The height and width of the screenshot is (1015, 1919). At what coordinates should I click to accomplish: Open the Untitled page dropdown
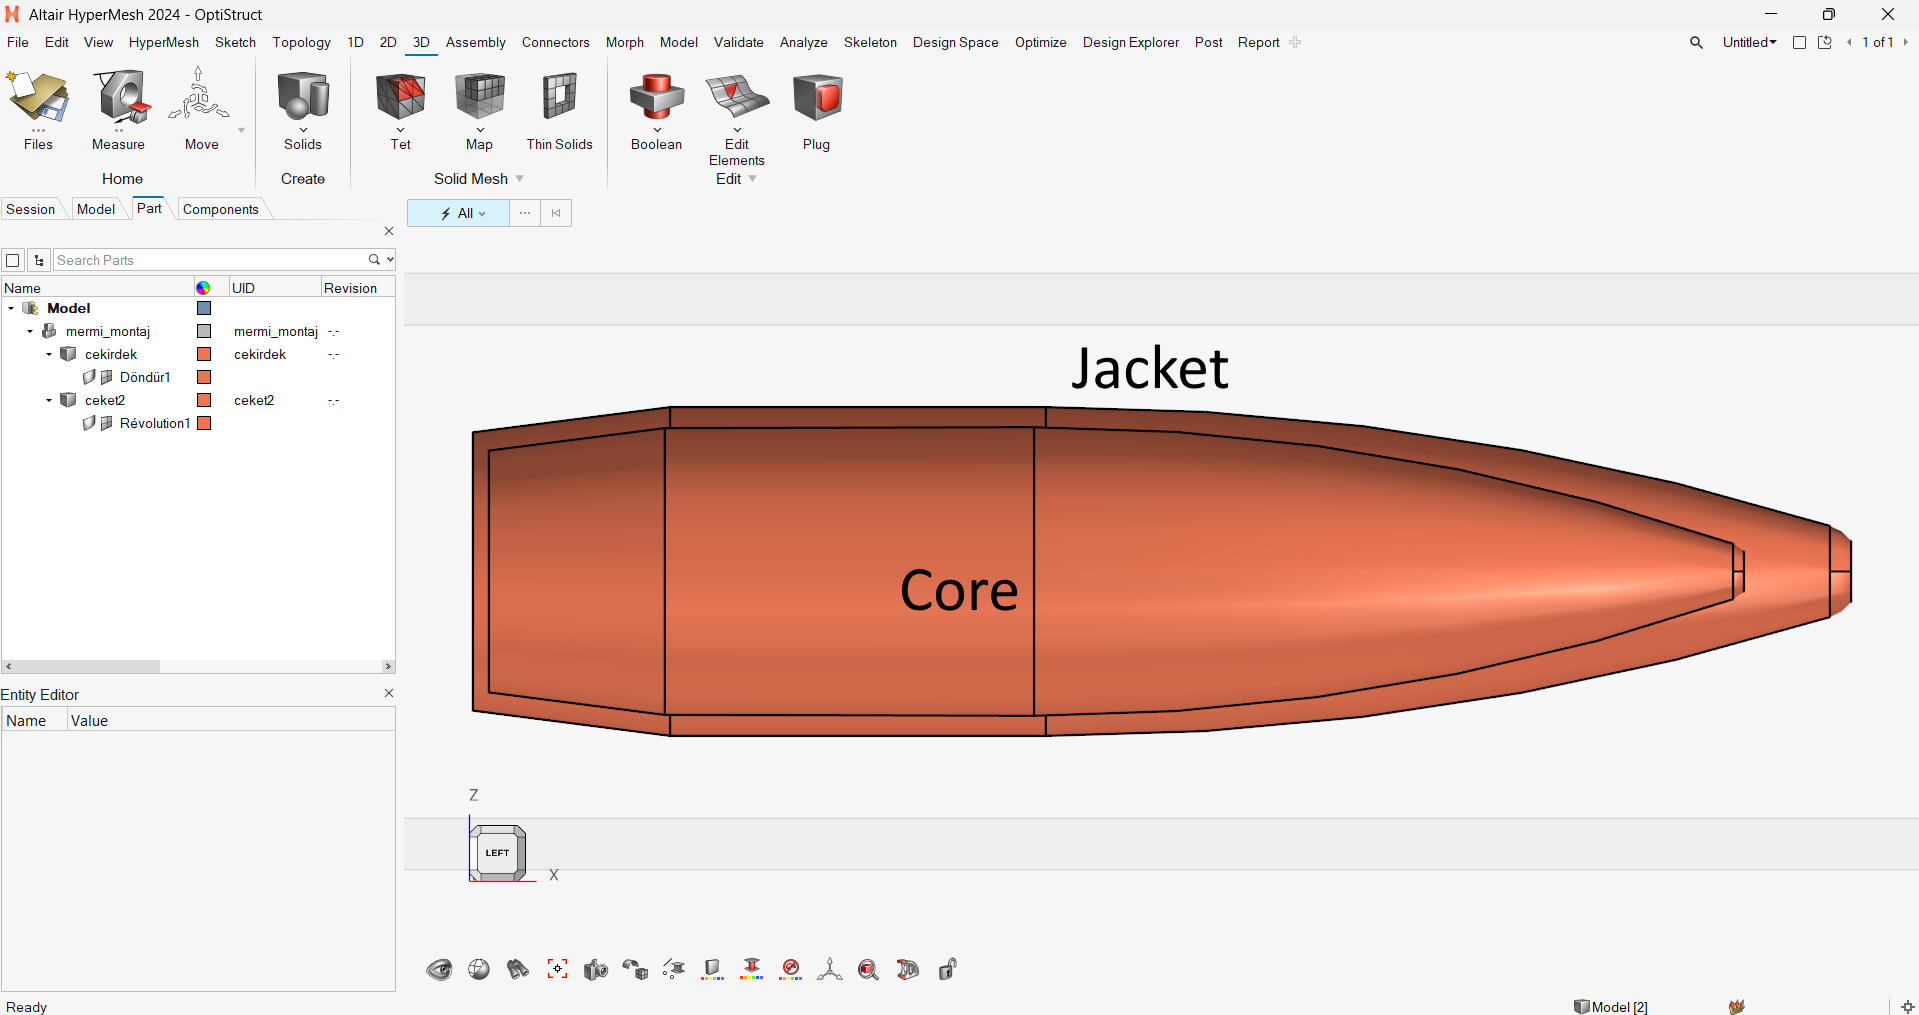[x=1749, y=42]
